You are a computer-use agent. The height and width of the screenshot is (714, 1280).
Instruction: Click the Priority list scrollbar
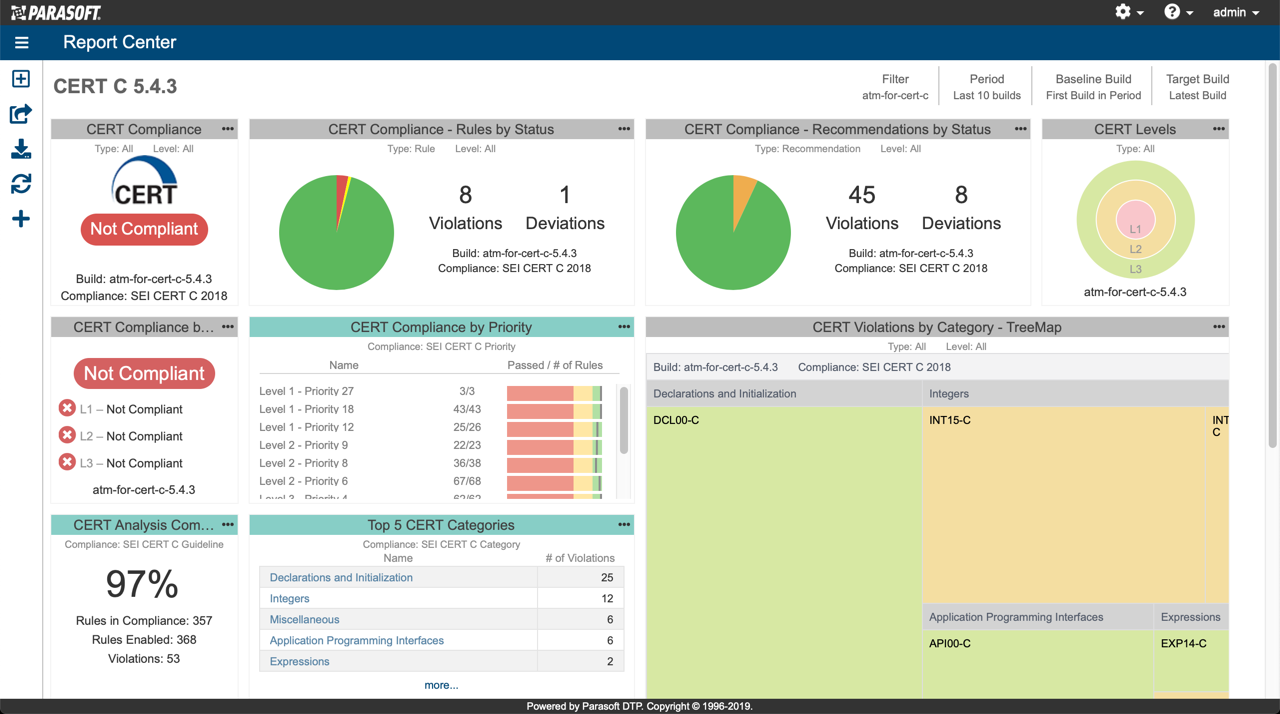coord(624,420)
